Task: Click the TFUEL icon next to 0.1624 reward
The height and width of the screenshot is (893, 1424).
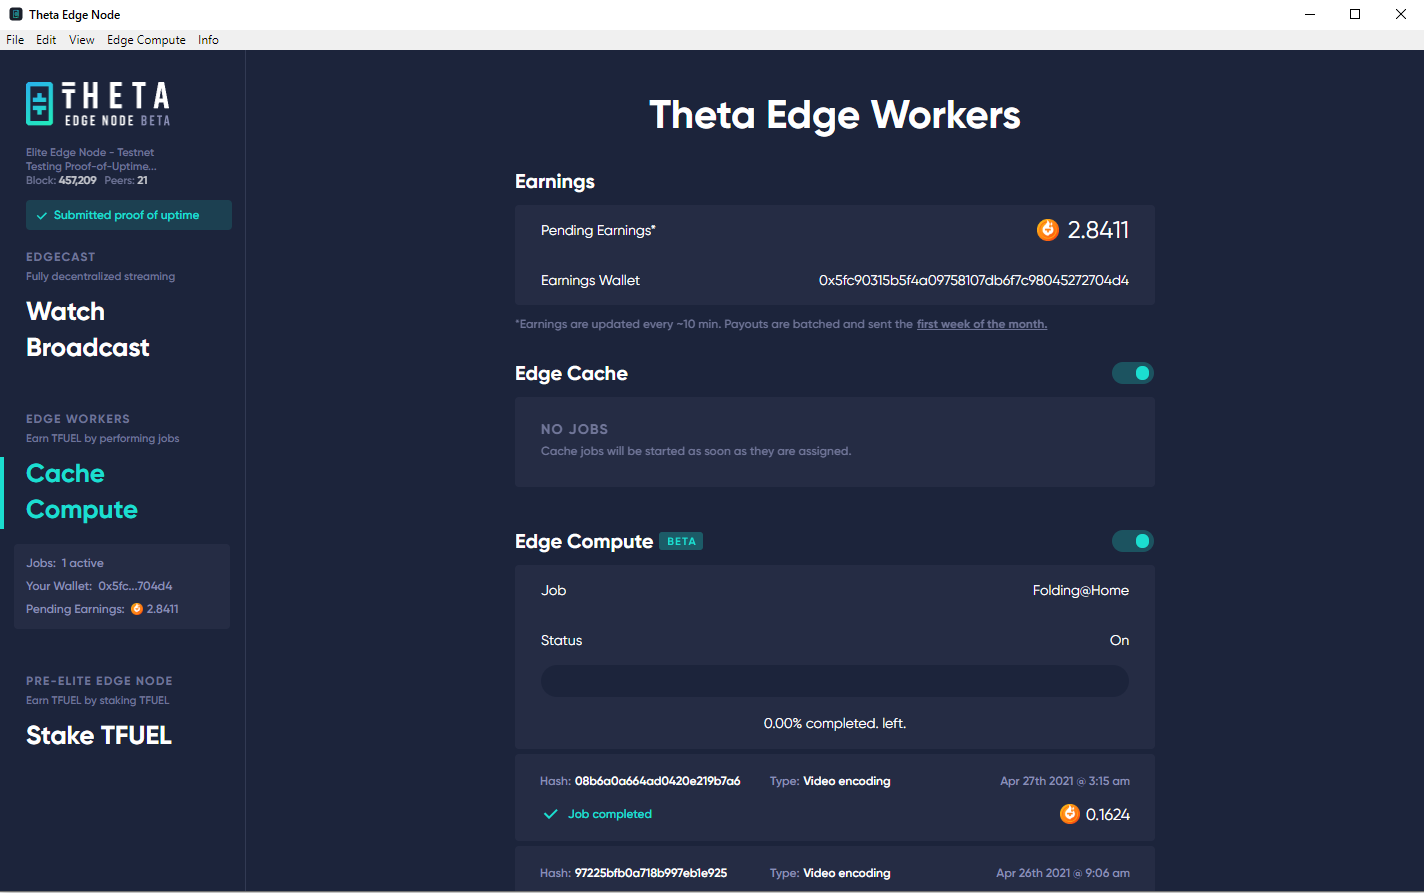Action: [1070, 814]
